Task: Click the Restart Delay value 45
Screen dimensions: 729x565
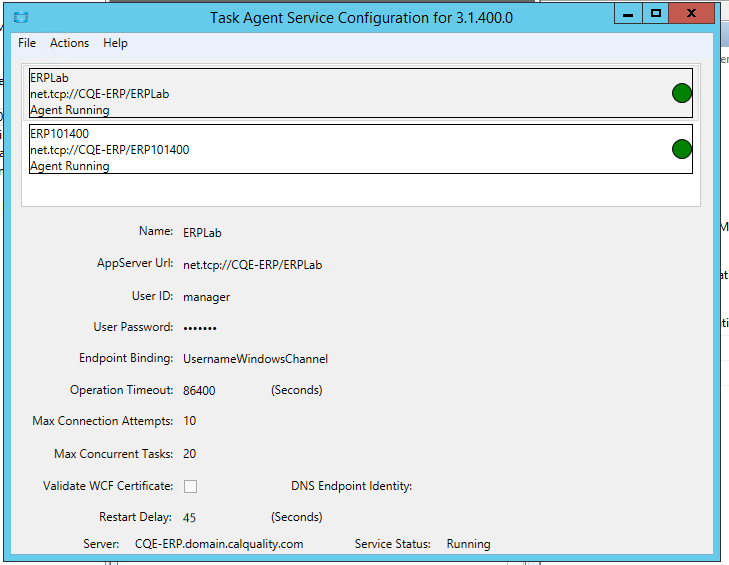Action: pyautogui.click(x=189, y=518)
